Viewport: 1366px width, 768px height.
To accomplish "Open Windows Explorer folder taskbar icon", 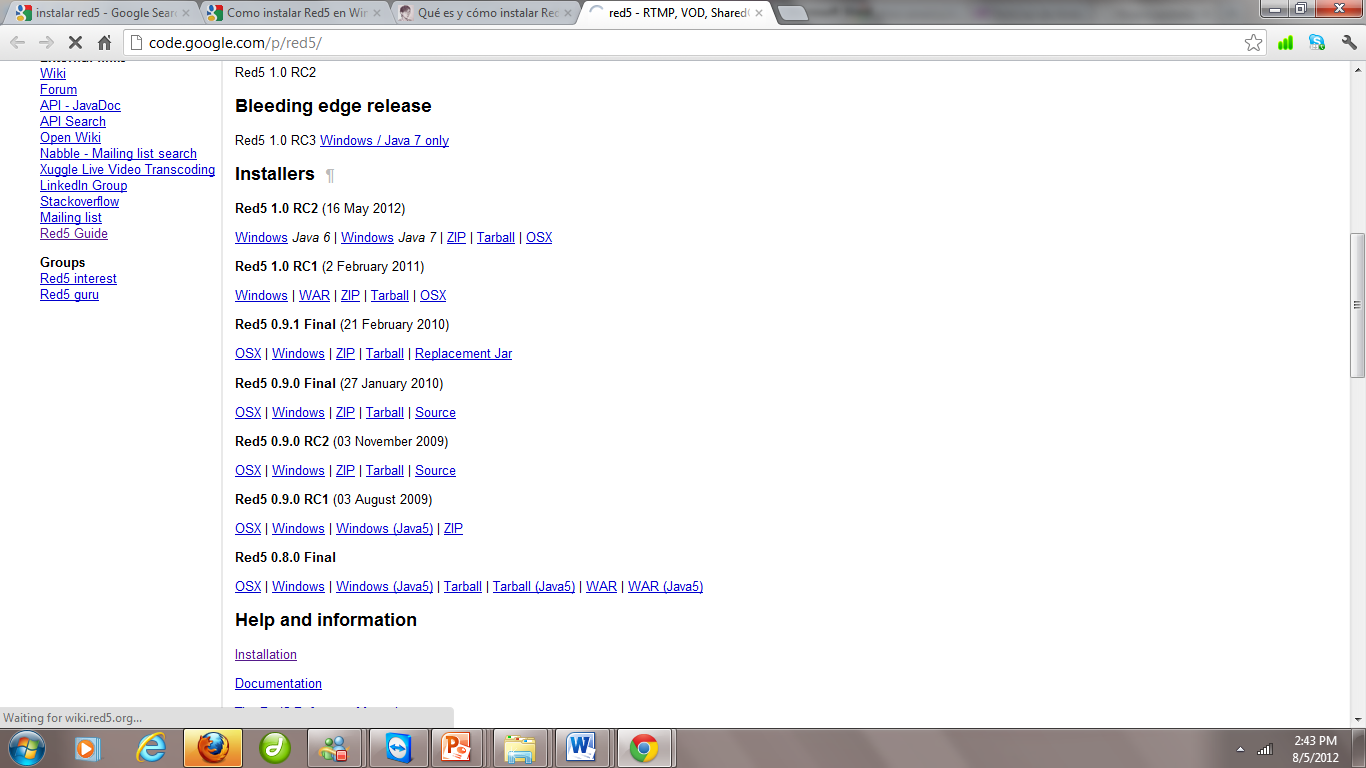I will pos(520,748).
